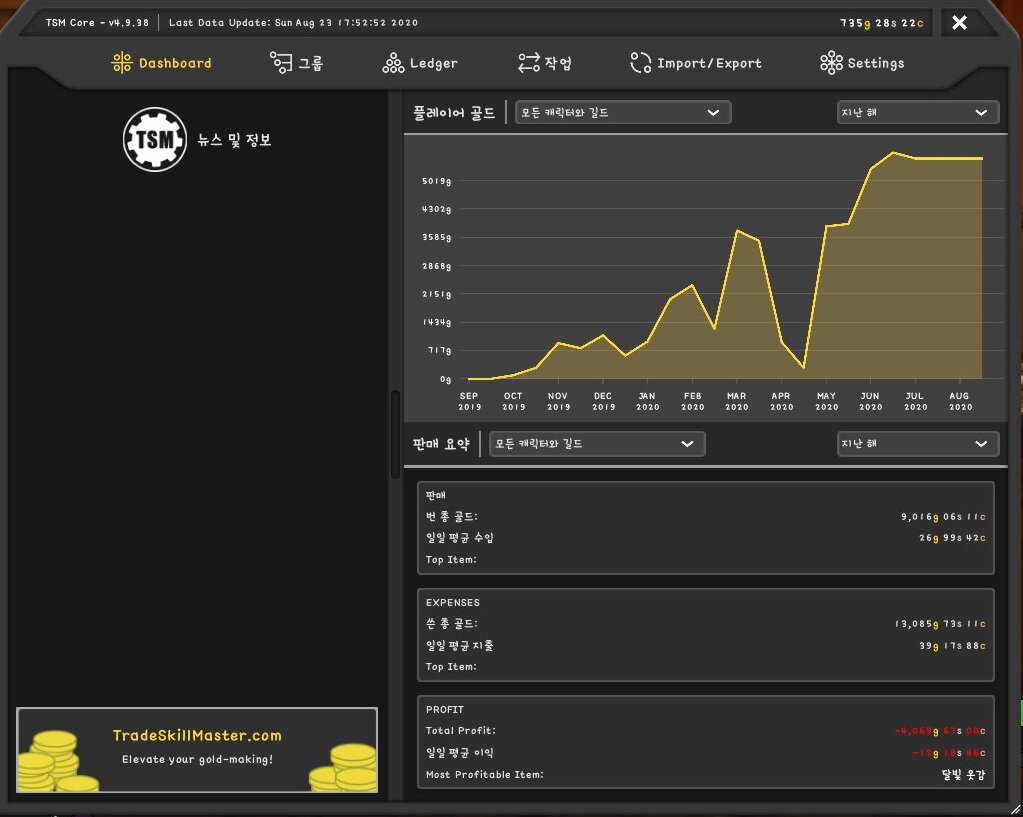Click the left panel vertical scrollbar handle
Image resolution: width=1023 pixels, height=817 pixels.
395,434
